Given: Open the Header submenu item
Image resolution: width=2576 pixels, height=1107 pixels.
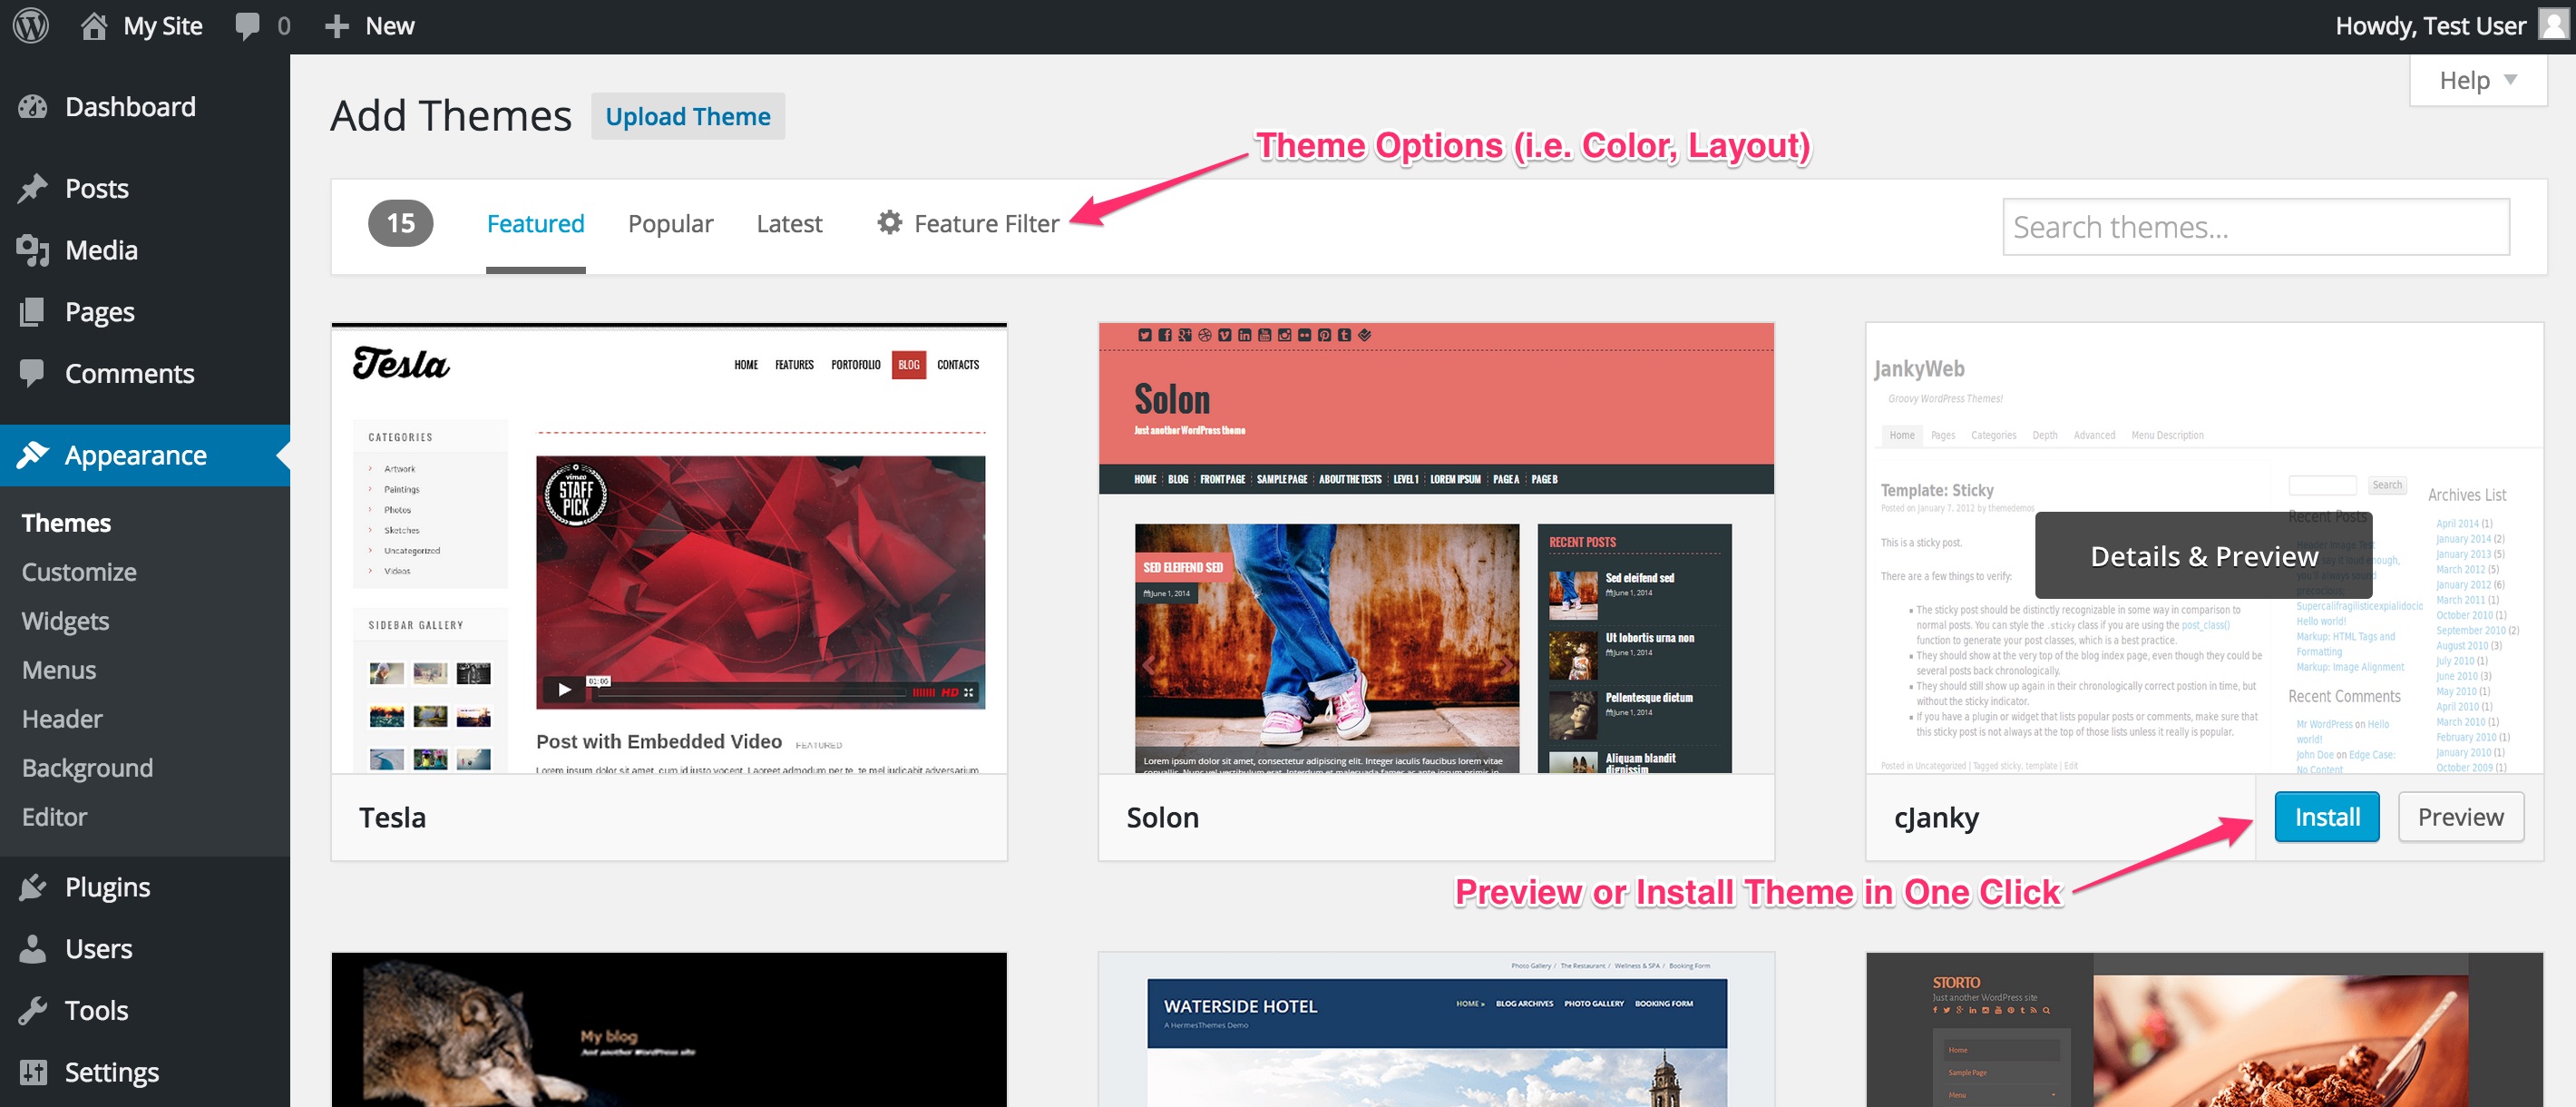Looking at the screenshot, I should coord(62,719).
